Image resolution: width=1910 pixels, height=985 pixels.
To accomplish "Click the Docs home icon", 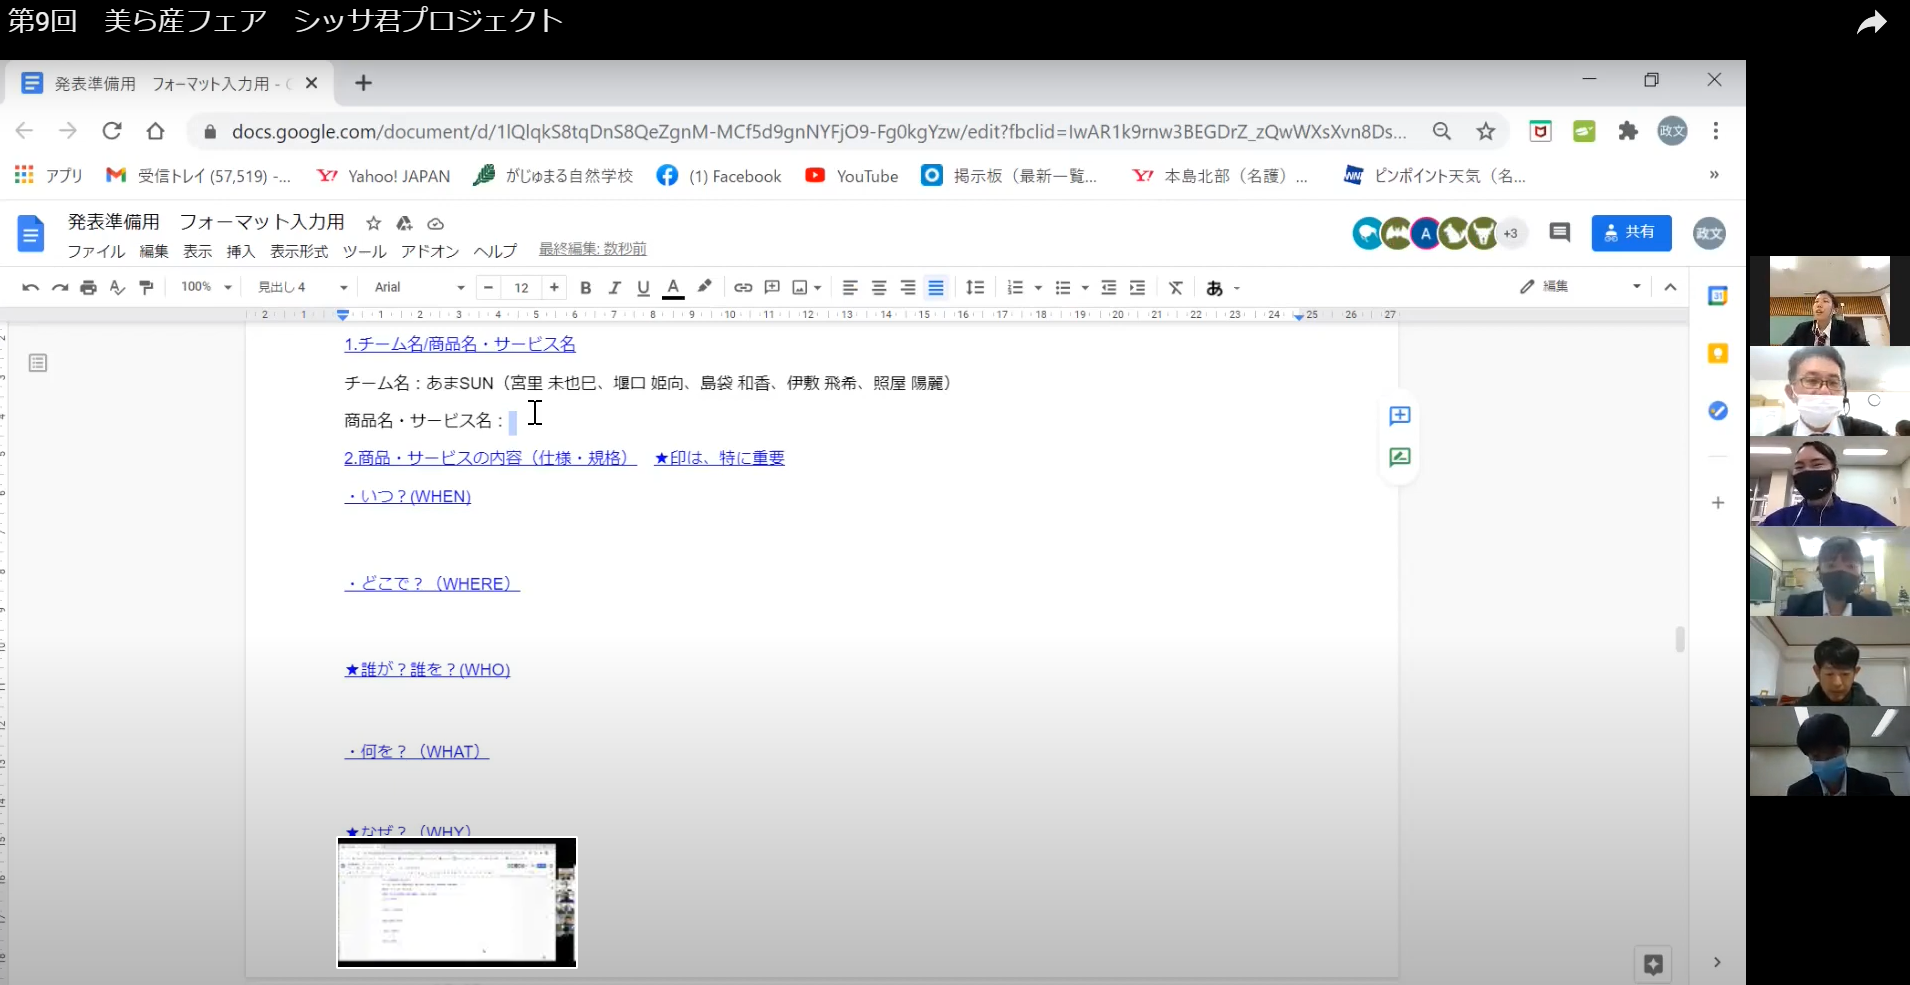I will pyautogui.click(x=31, y=235).
